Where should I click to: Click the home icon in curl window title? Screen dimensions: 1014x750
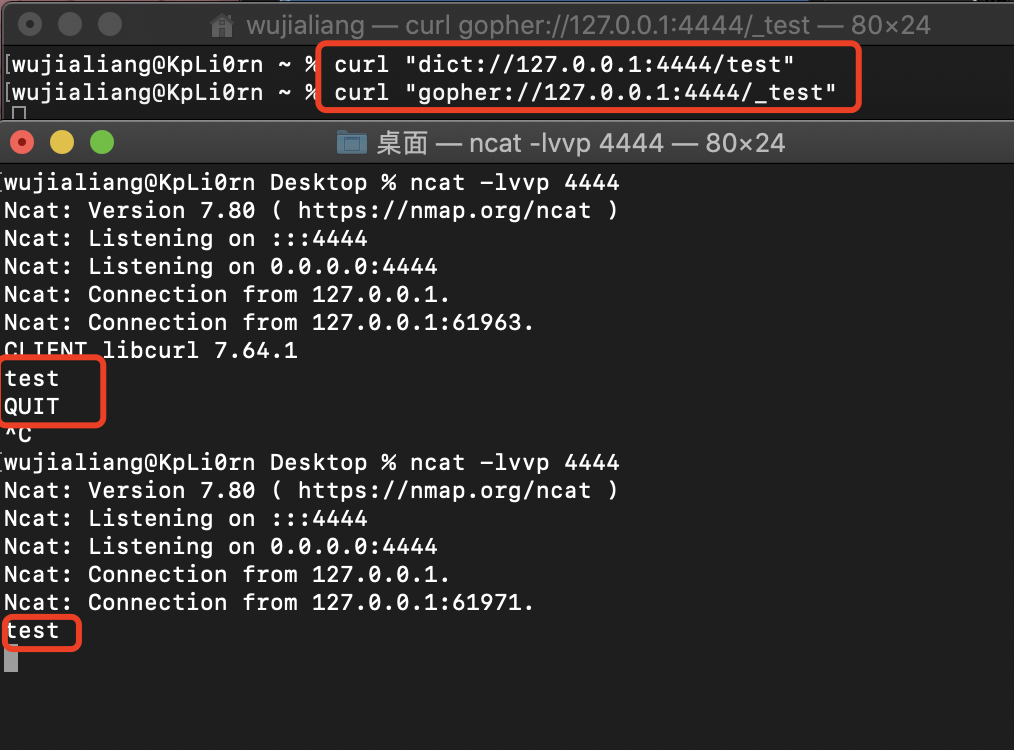[x=224, y=24]
